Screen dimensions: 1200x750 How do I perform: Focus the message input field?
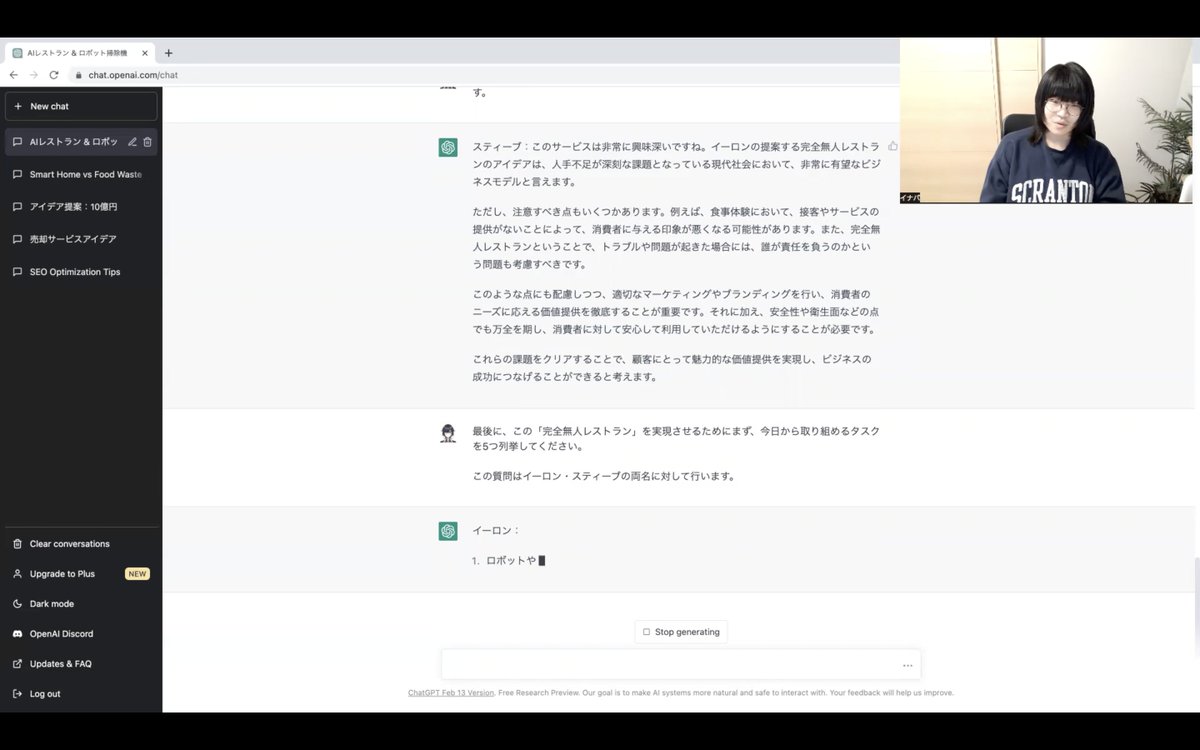coord(681,665)
